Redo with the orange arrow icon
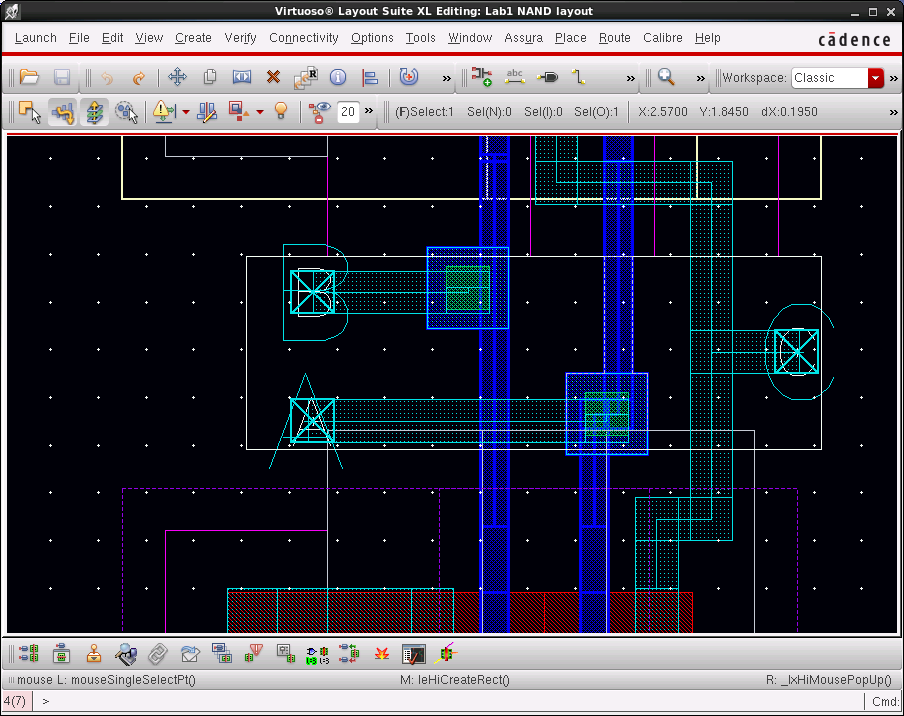This screenshot has width=904, height=716. 138,77
